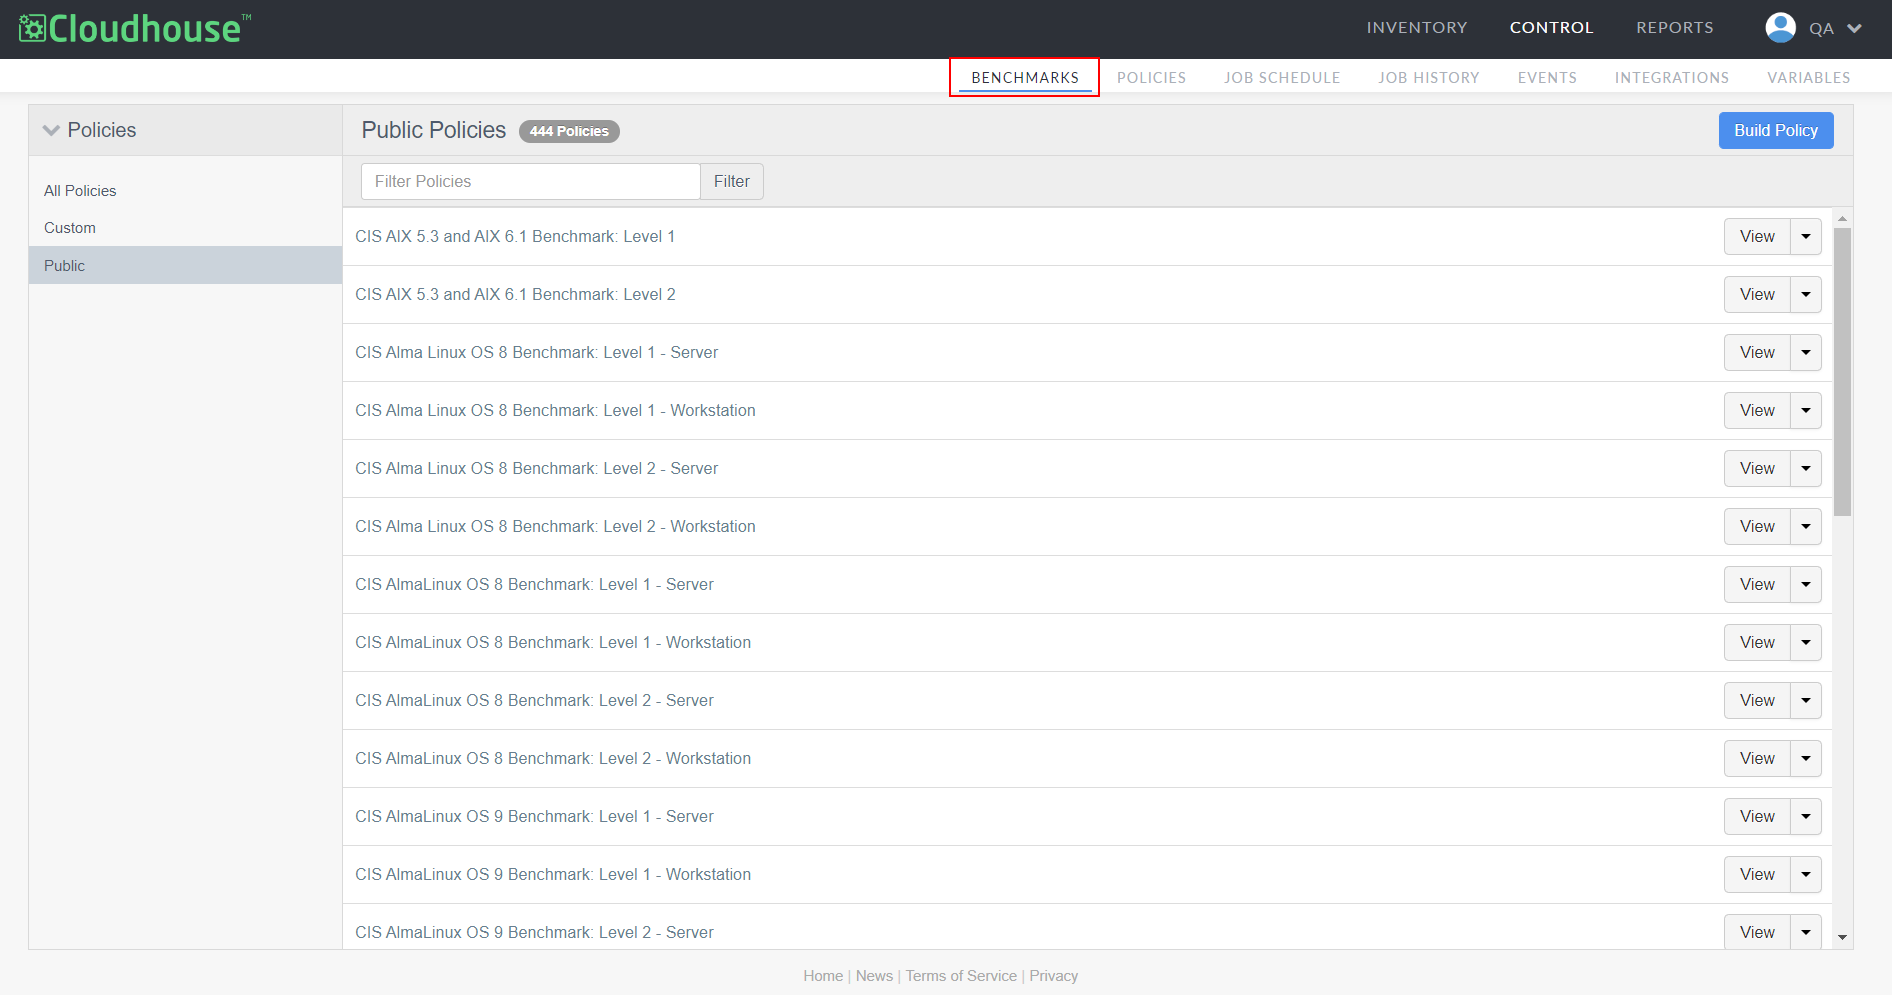Open dropdown for CIS AIX Benchmark: Level 2

coord(1805,295)
